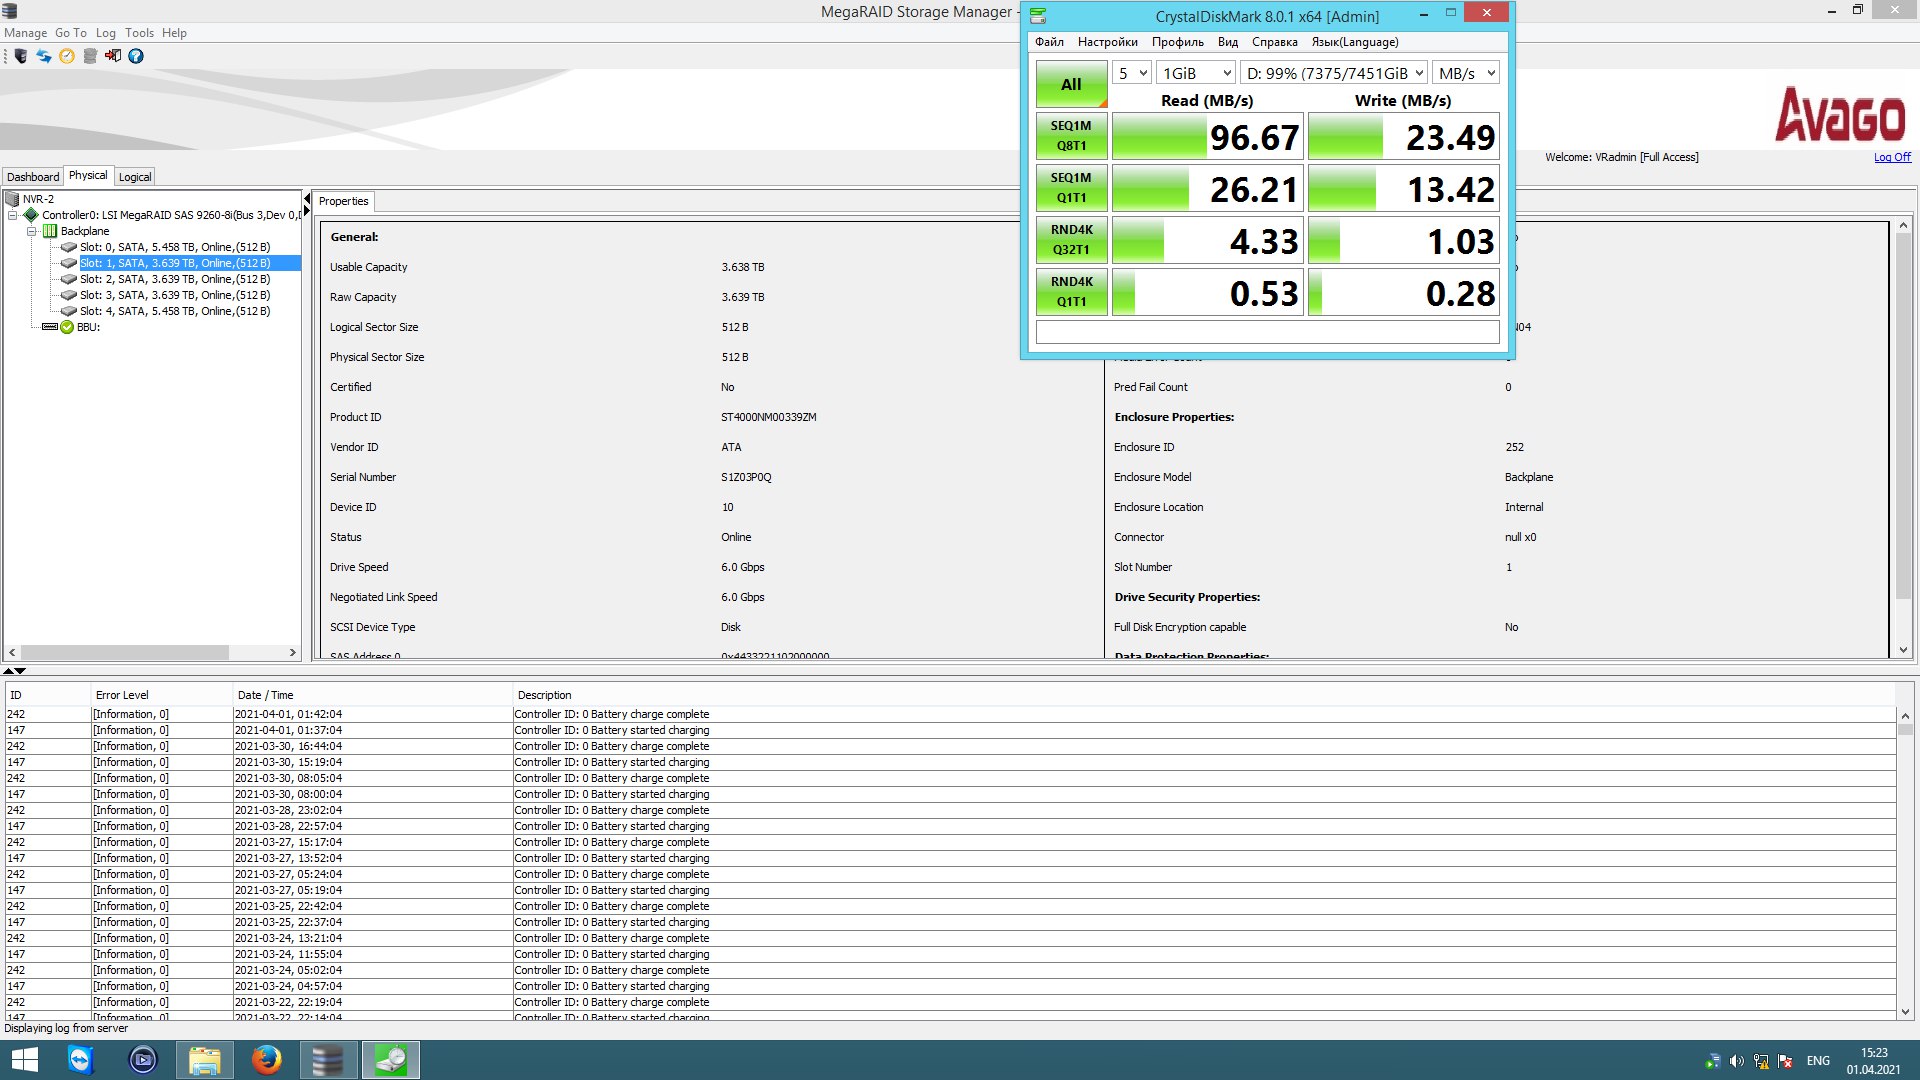Viewport: 1920px width, 1080px height.
Task: Select log row dated 2021-04-01, 01:42:04
Action: (950, 714)
